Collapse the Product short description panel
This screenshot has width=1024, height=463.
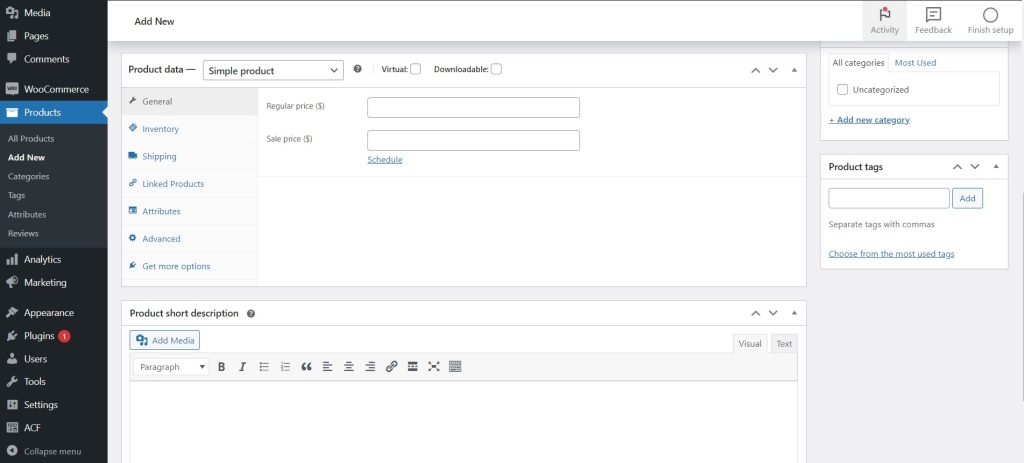794,313
